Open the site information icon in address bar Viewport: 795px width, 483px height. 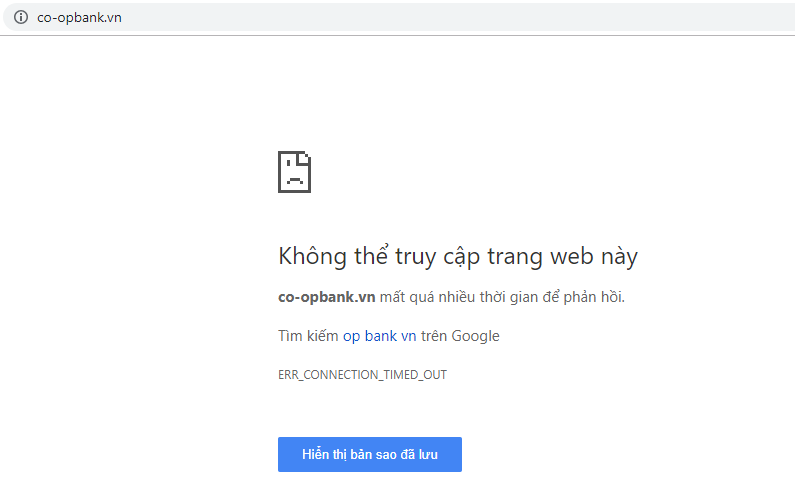coord(21,17)
